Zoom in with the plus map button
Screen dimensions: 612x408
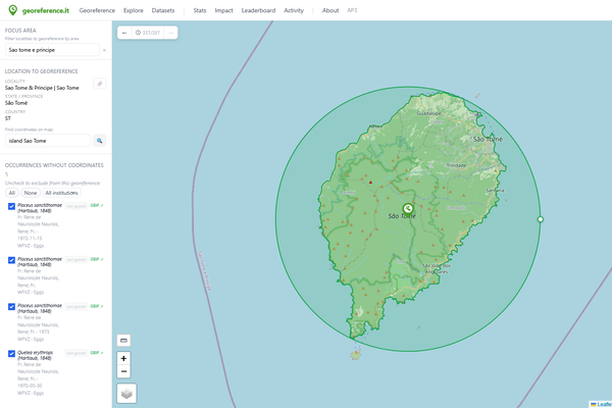[124, 358]
